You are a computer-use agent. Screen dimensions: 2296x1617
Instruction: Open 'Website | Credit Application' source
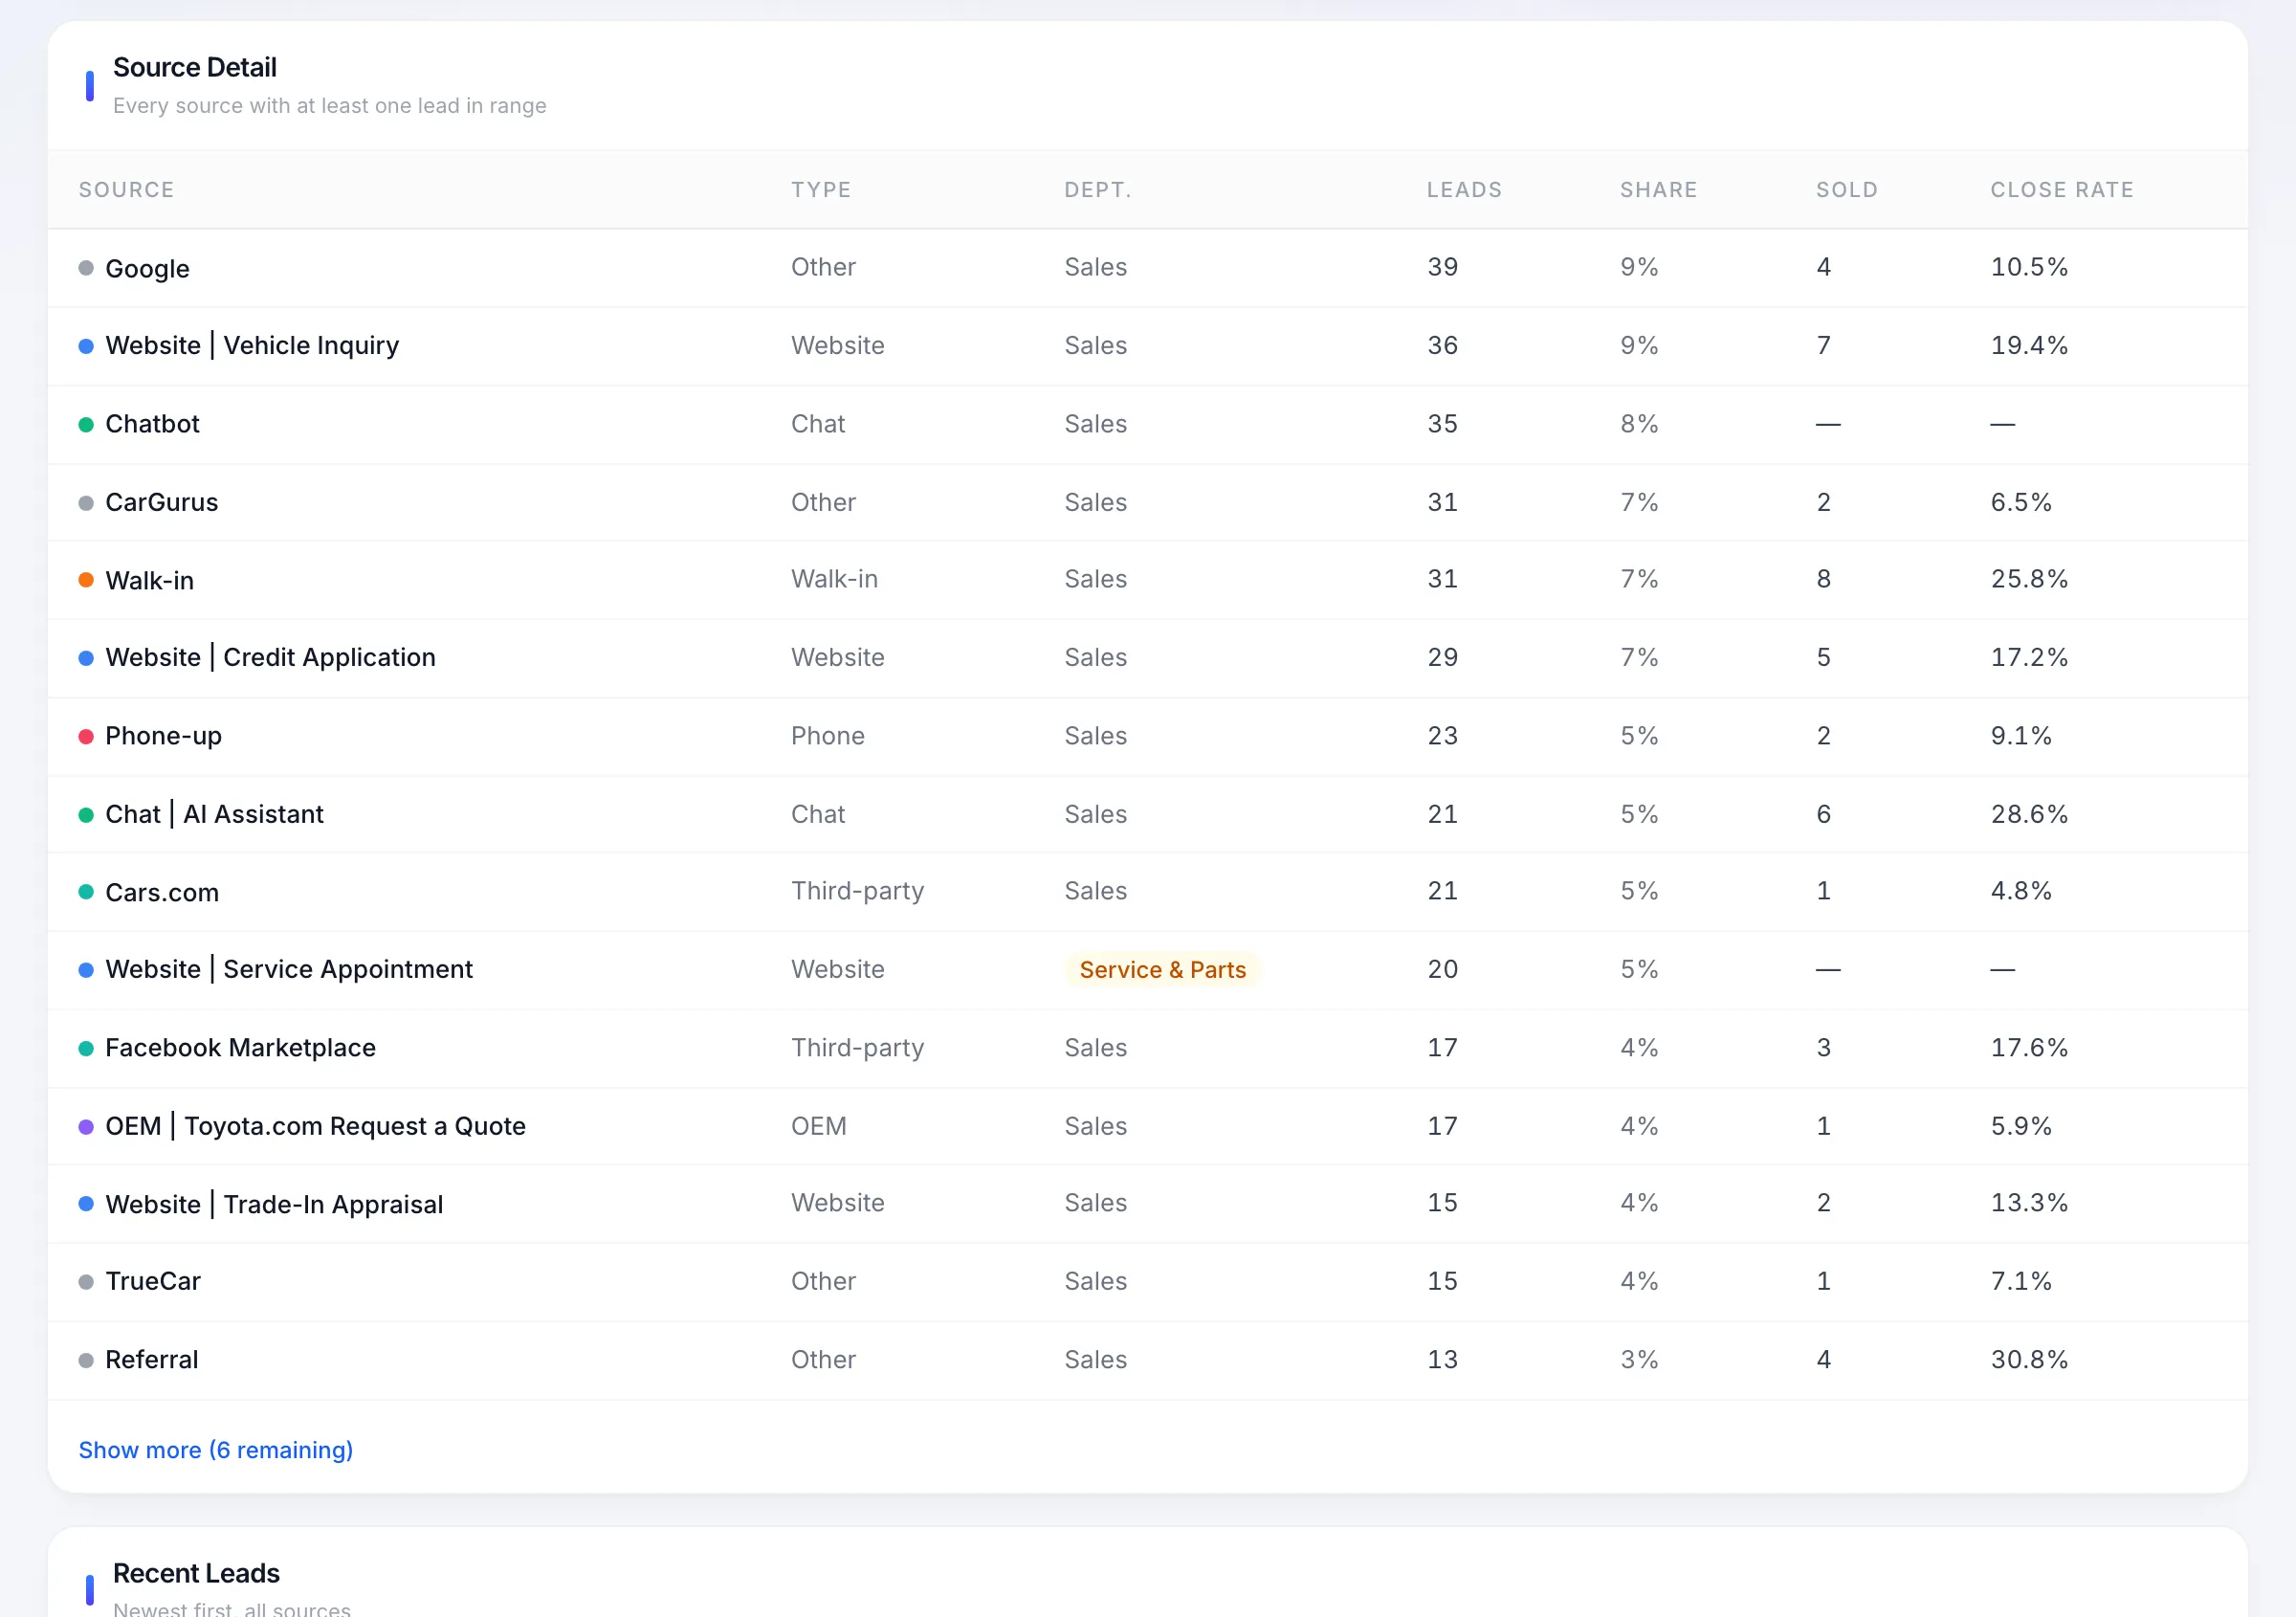pyautogui.click(x=271, y=657)
